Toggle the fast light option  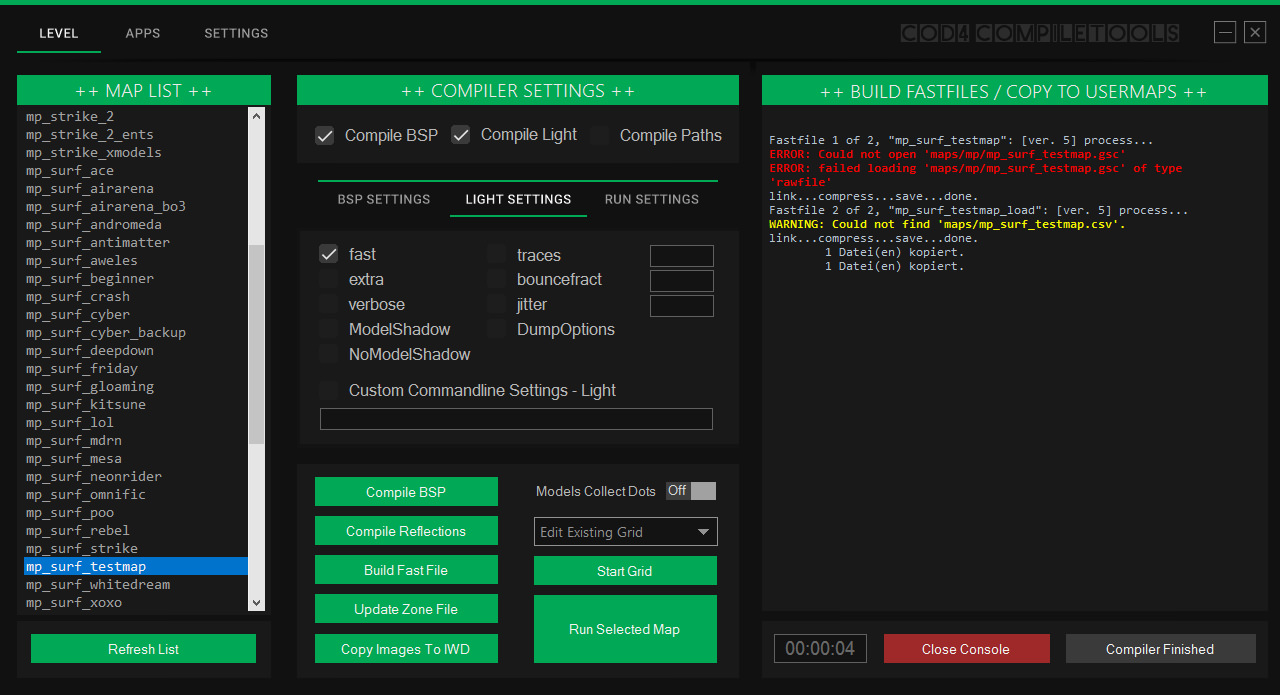329,254
